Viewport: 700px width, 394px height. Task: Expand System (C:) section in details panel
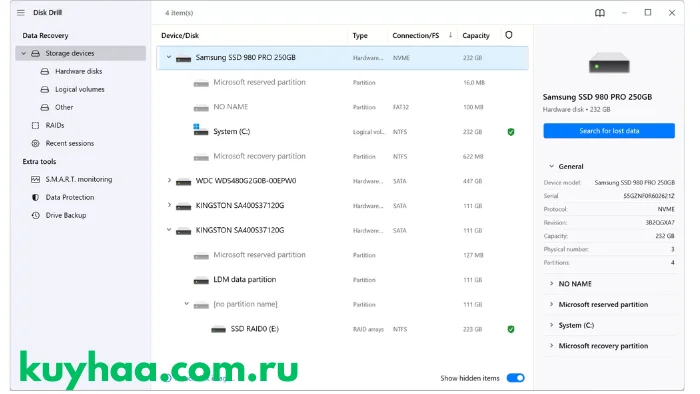pyautogui.click(x=551, y=325)
